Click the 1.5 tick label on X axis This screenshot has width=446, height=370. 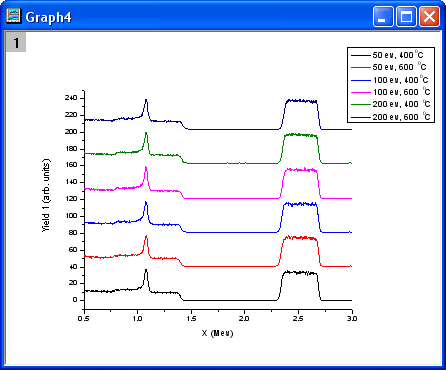coord(191,318)
